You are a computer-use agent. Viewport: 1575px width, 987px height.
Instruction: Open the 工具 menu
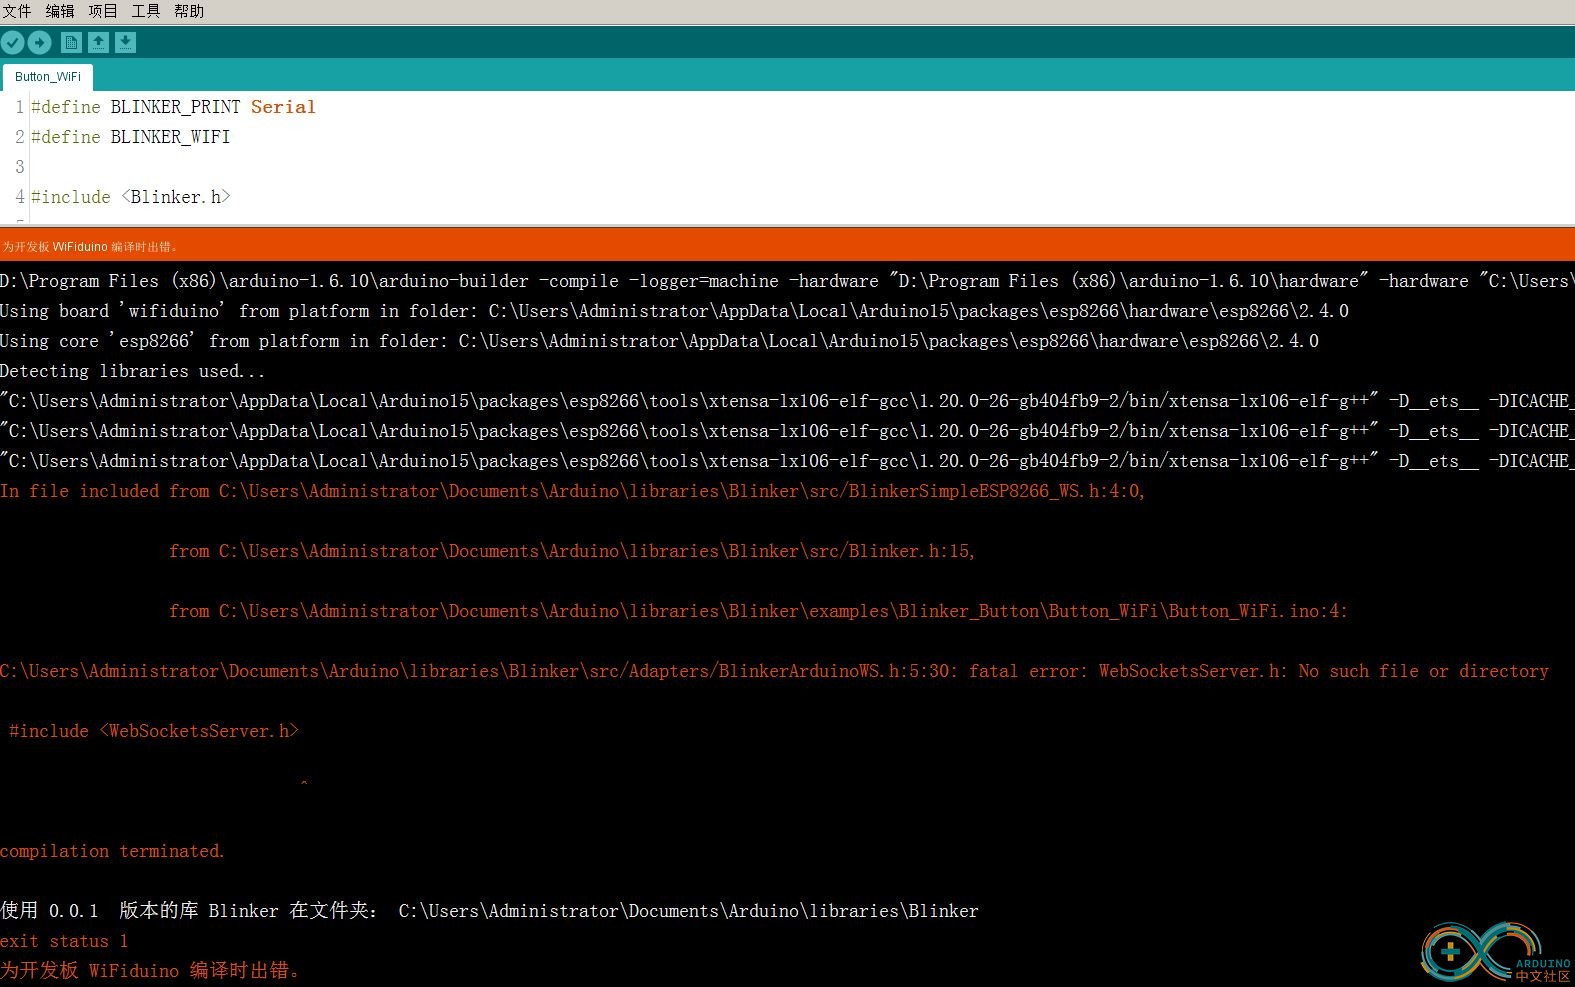pyautogui.click(x=146, y=11)
